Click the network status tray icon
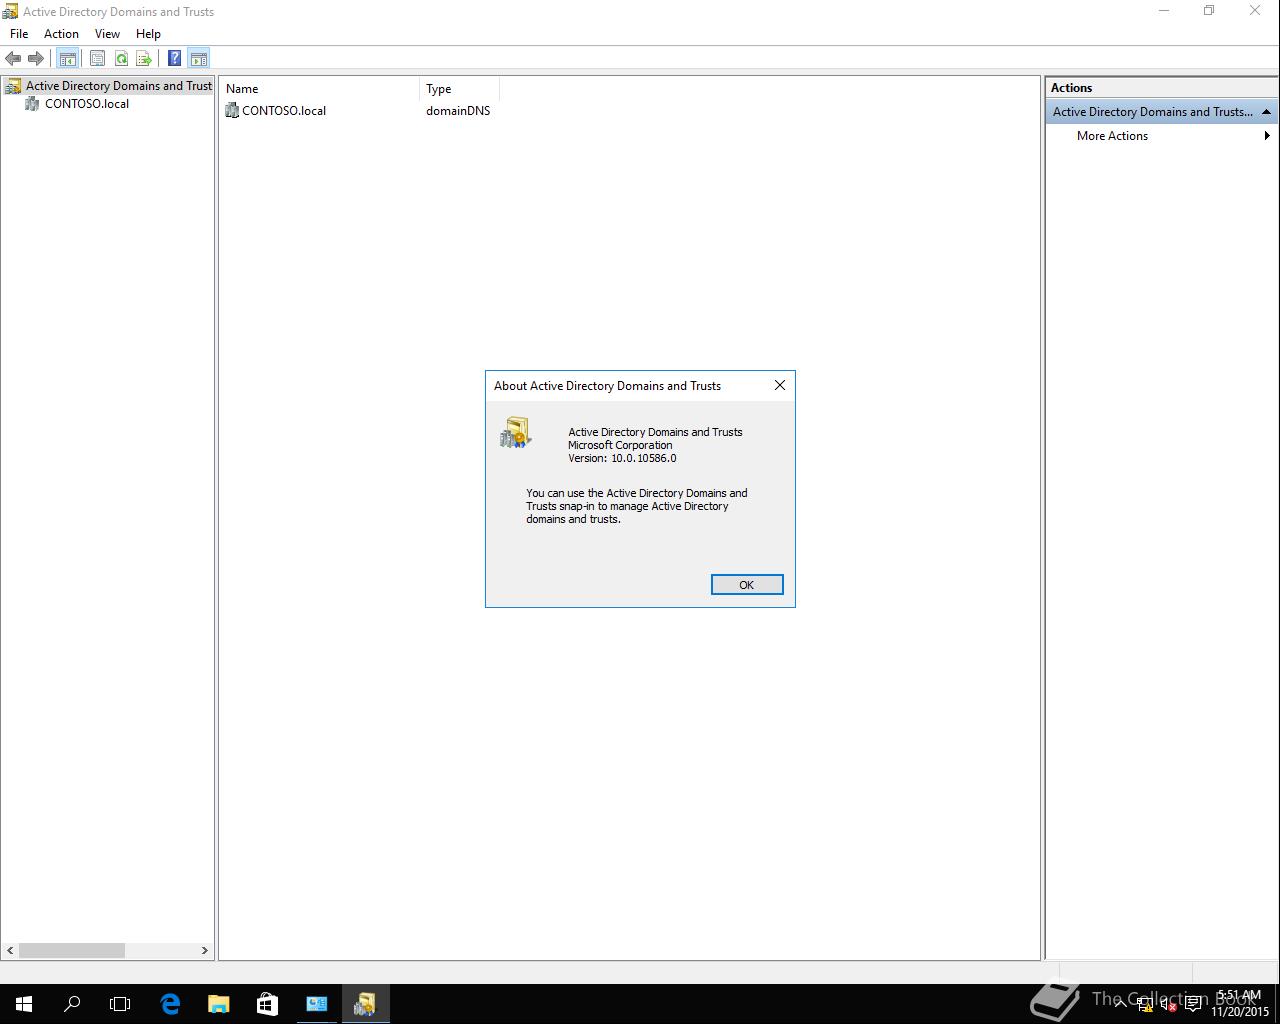1280x1024 pixels. [1145, 1004]
